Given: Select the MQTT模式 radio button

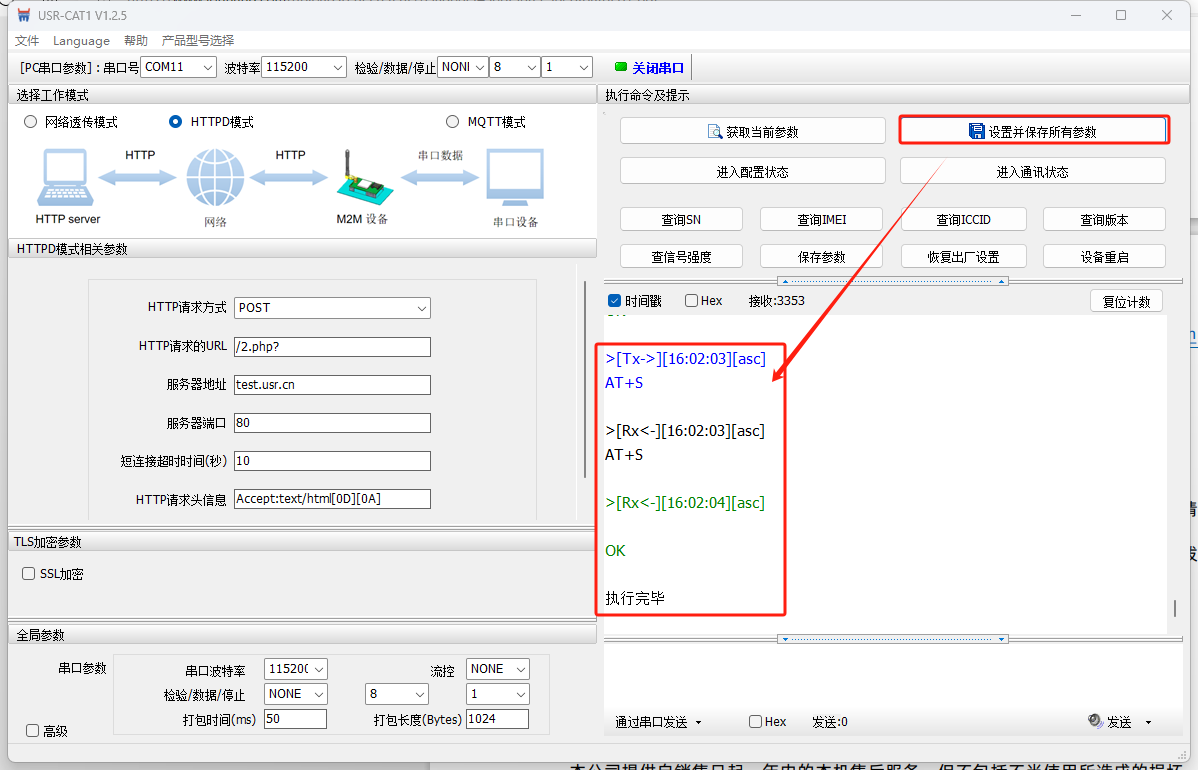Looking at the screenshot, I should (x=453, y=122).
